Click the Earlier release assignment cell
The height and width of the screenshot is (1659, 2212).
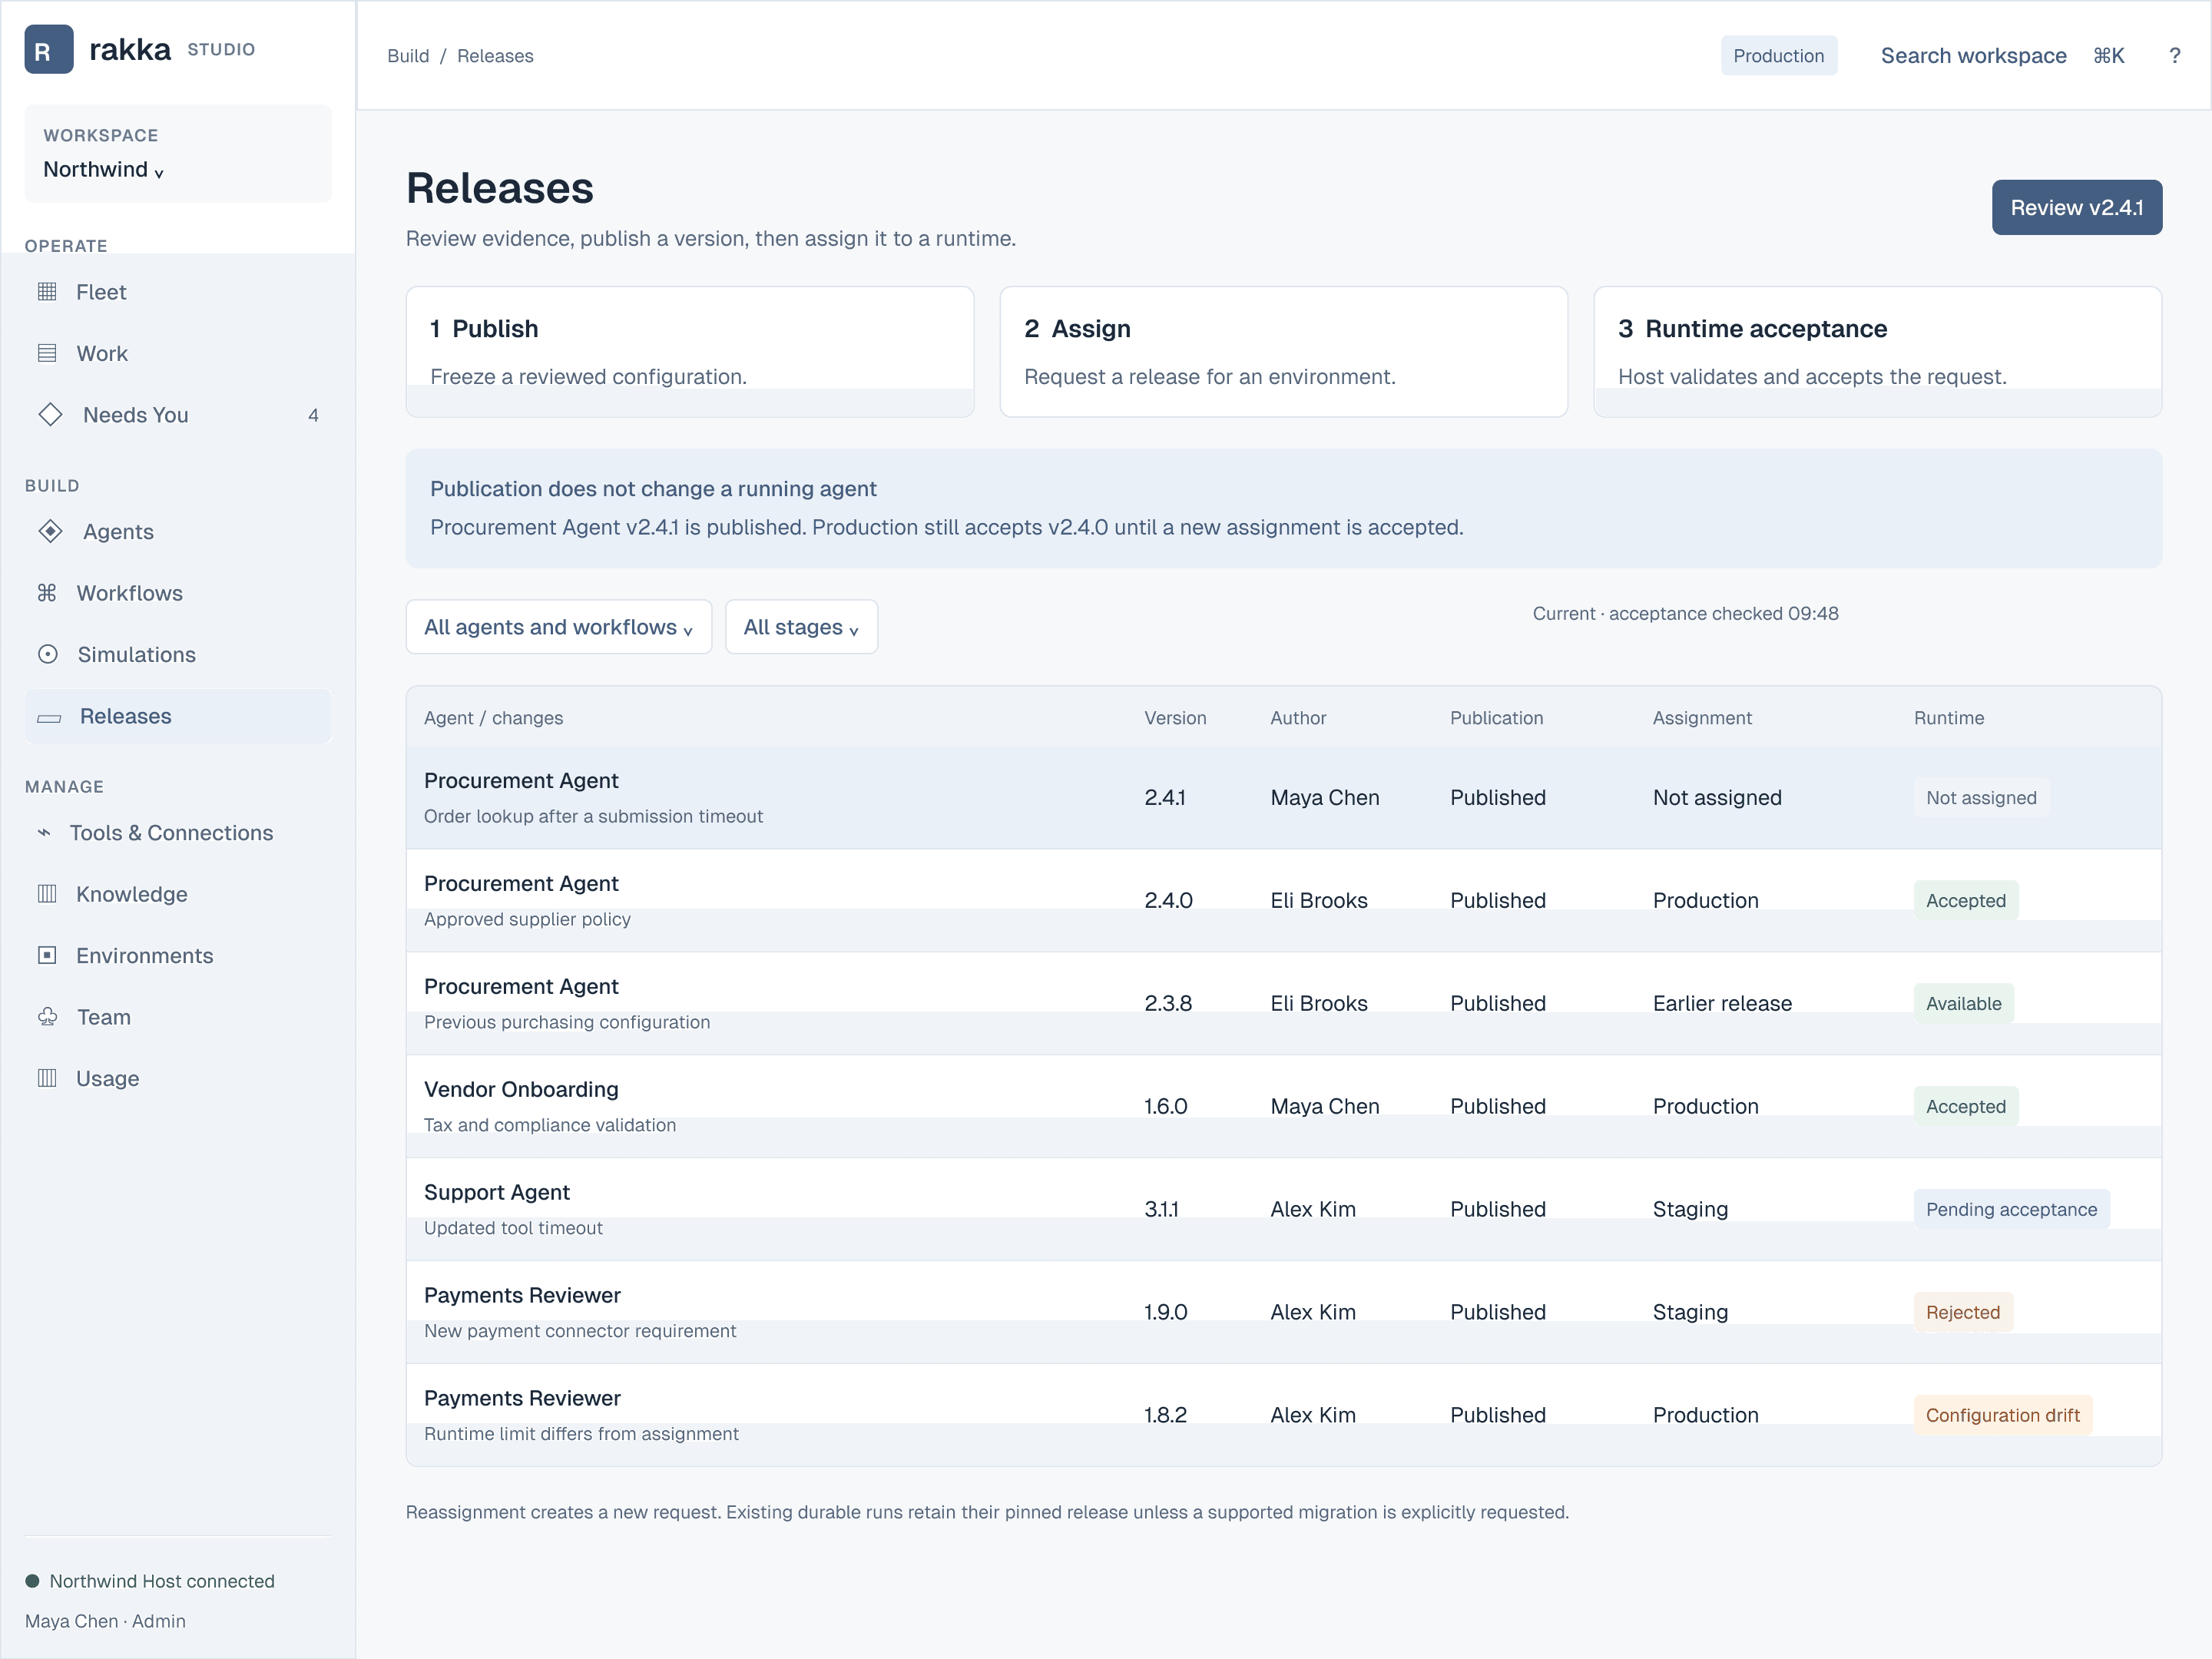(x=1722, y=1003)
